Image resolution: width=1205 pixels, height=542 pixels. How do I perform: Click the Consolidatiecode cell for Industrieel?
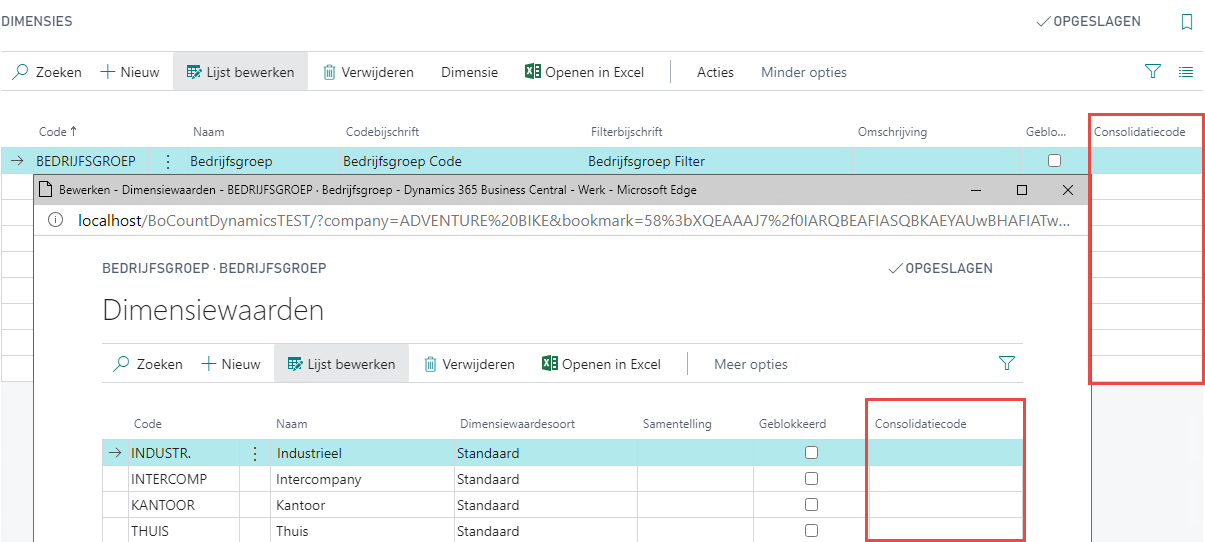tap(945, 453)
